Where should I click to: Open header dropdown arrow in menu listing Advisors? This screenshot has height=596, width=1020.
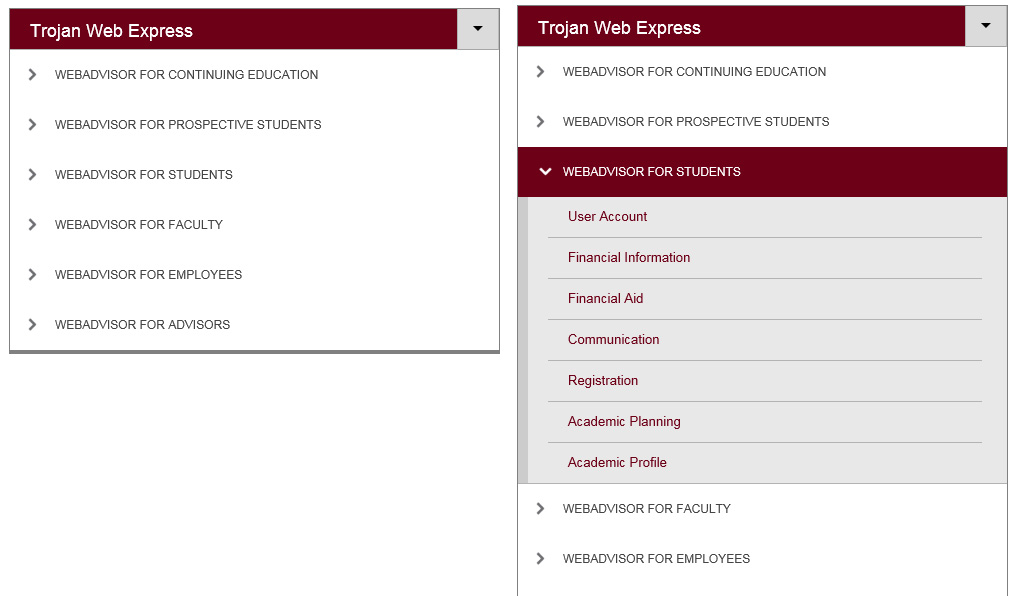(x=477, y=29)
